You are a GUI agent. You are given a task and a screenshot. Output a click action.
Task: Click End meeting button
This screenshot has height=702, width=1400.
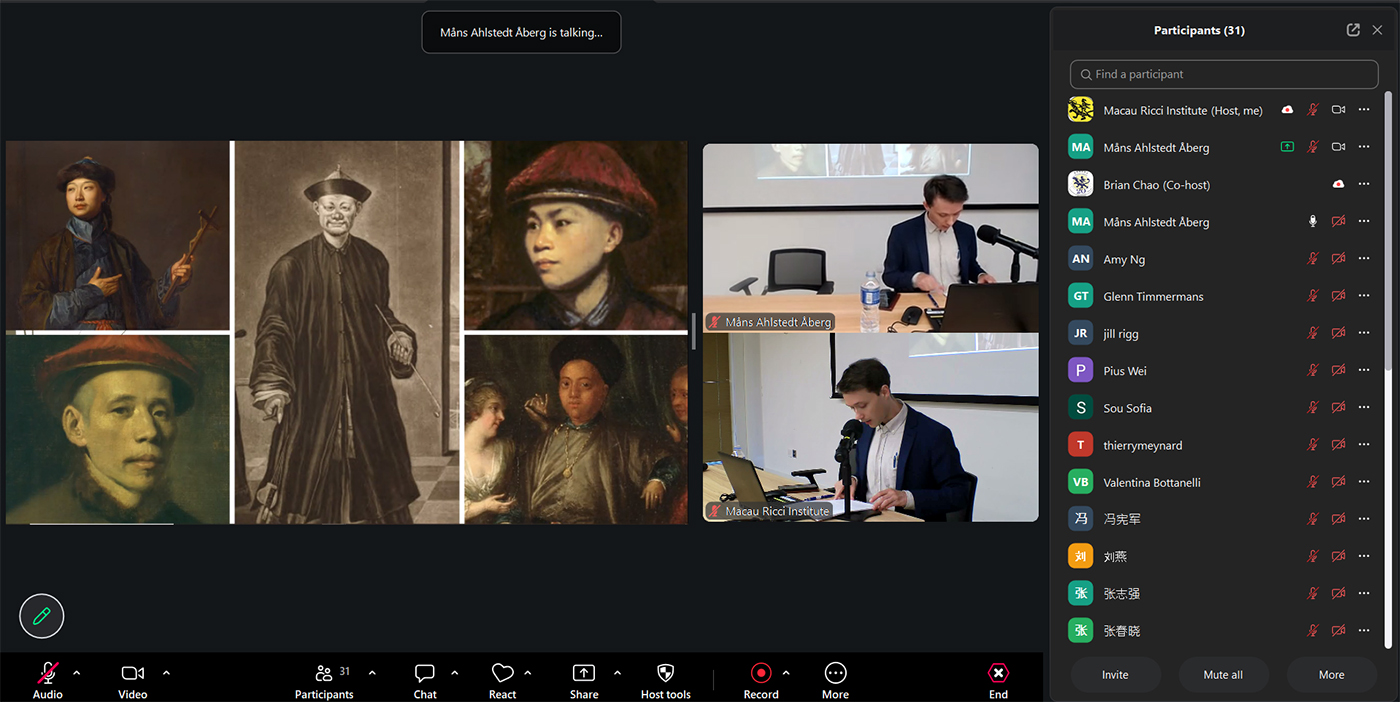pyautogui.click(x=998, y=680)
